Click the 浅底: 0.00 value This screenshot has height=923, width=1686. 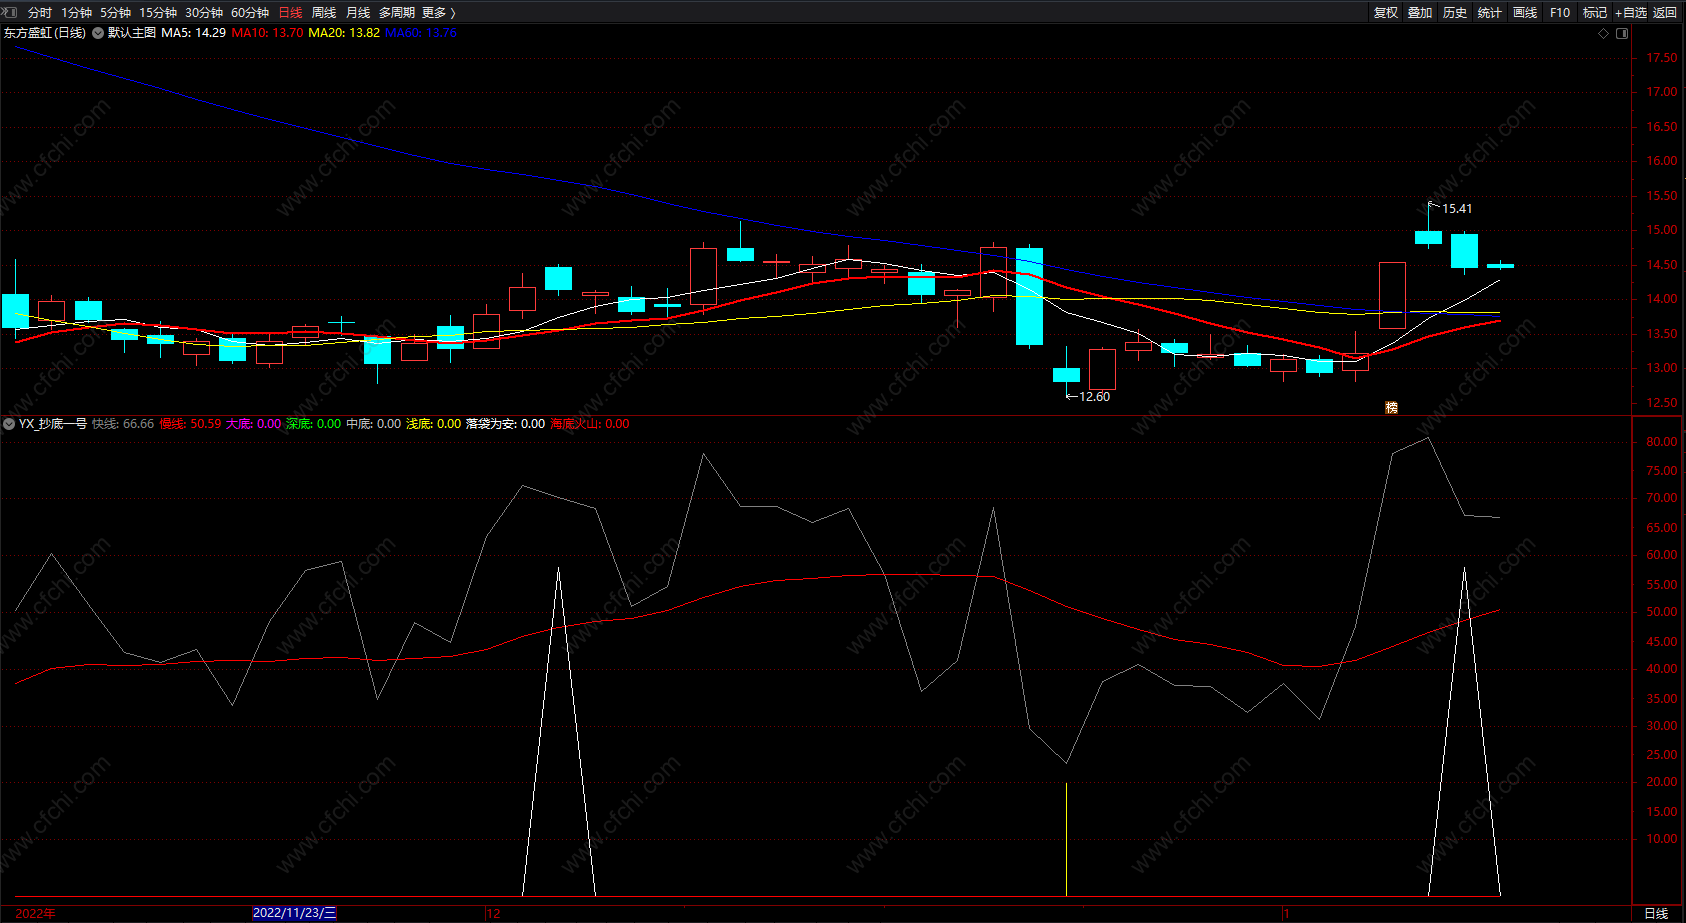[434, 424]
